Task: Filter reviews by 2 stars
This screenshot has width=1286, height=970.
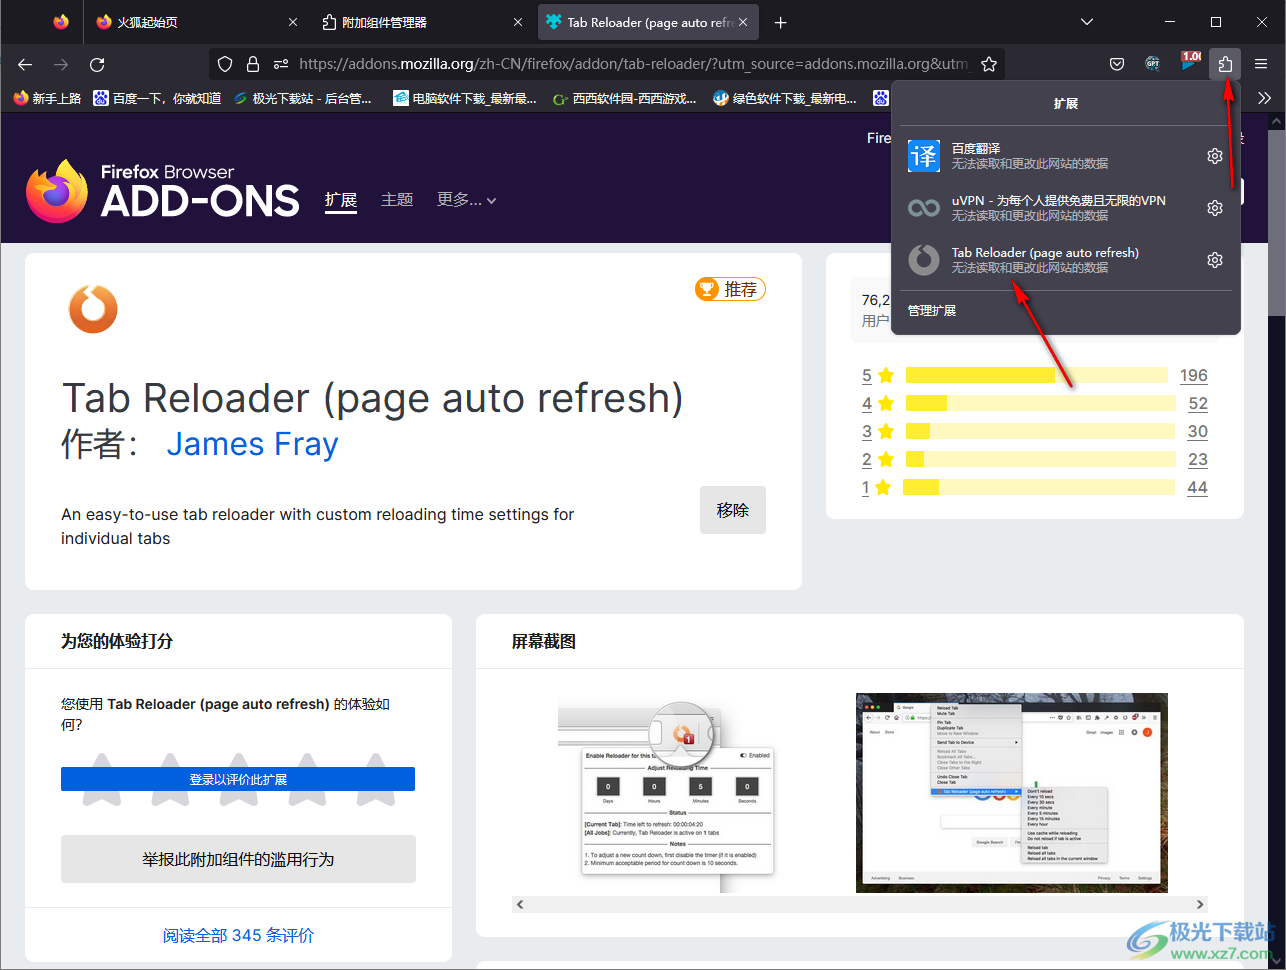Action: tap(877, 460)
